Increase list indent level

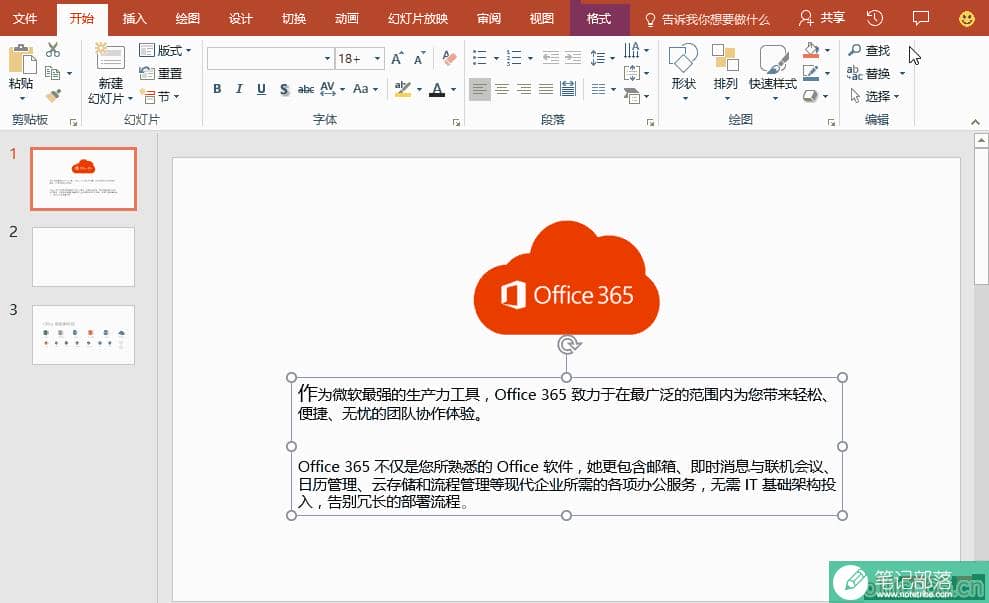pyautogui.click(x=573, y=58)
